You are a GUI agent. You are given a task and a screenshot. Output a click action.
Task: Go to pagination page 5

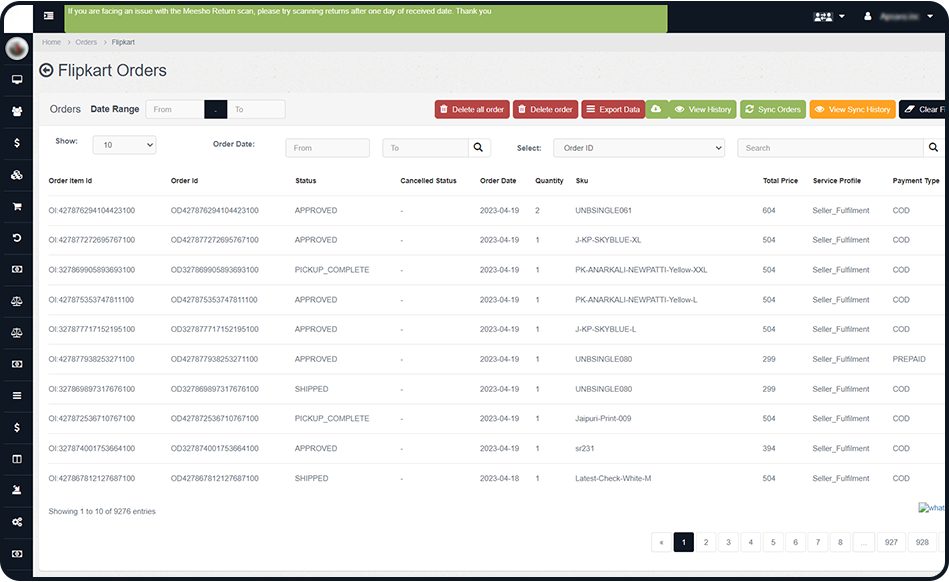coord(773,542)
